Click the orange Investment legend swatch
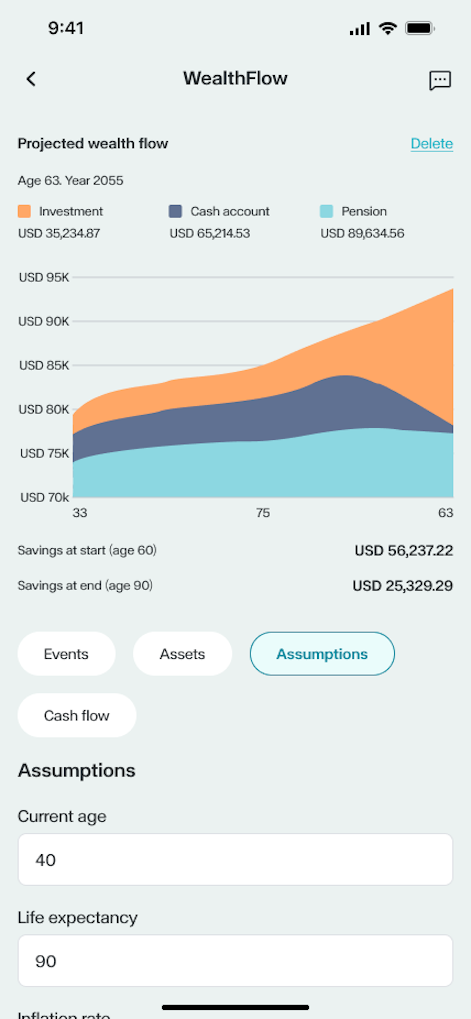The image size is (471, 1019). [x=24, y=211]
